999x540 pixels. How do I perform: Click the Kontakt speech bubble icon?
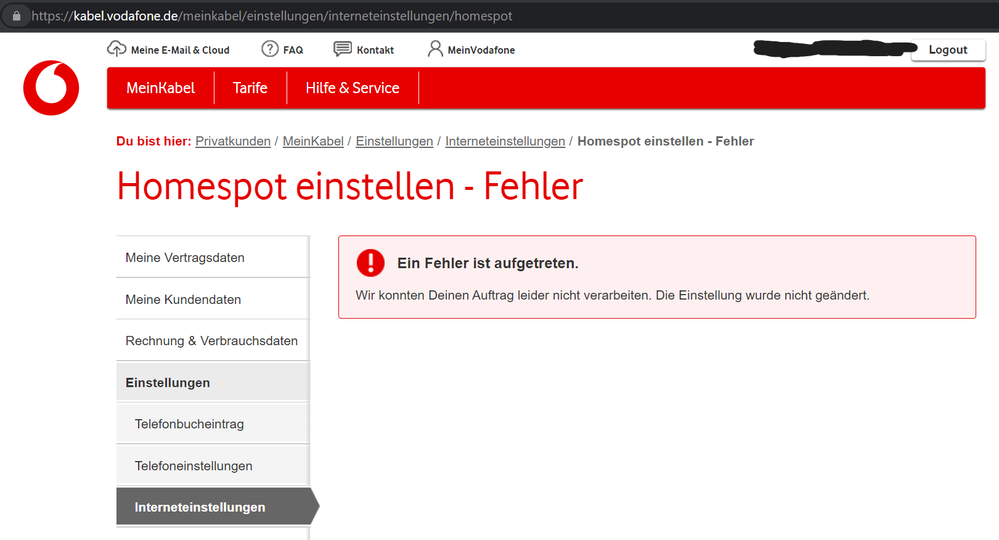click(343, 49)
